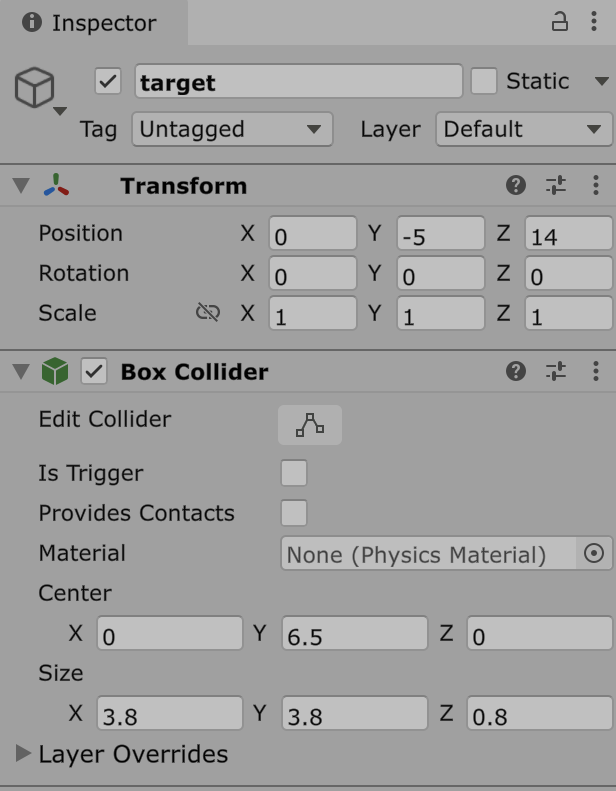616x791 pixels.
Task: Expand the Layer Overrides foldout
Action: click(x=23, y=753)
